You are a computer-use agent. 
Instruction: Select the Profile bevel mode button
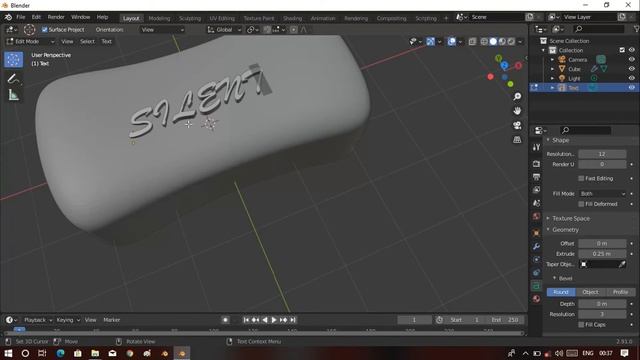tap(620, 292)
